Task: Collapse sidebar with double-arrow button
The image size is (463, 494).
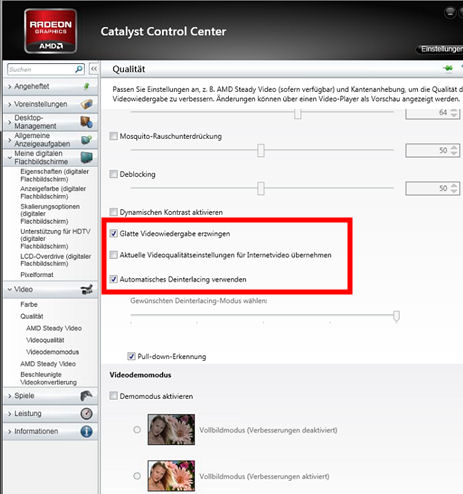Action: pos(94,69)
